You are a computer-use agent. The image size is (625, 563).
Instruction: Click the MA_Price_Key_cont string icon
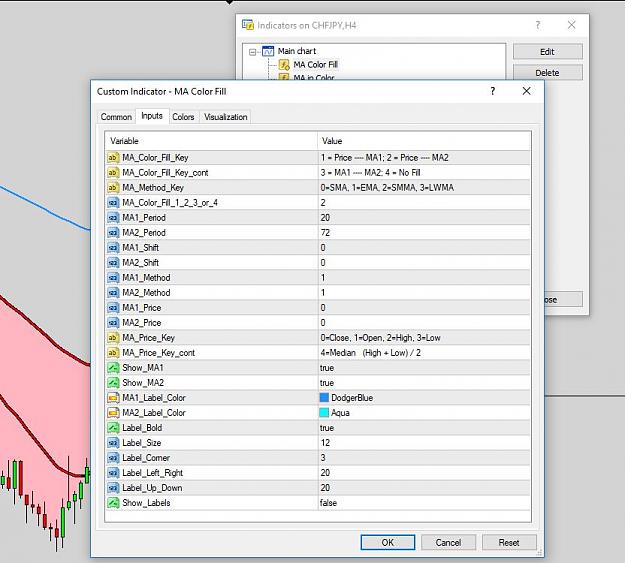113,353
